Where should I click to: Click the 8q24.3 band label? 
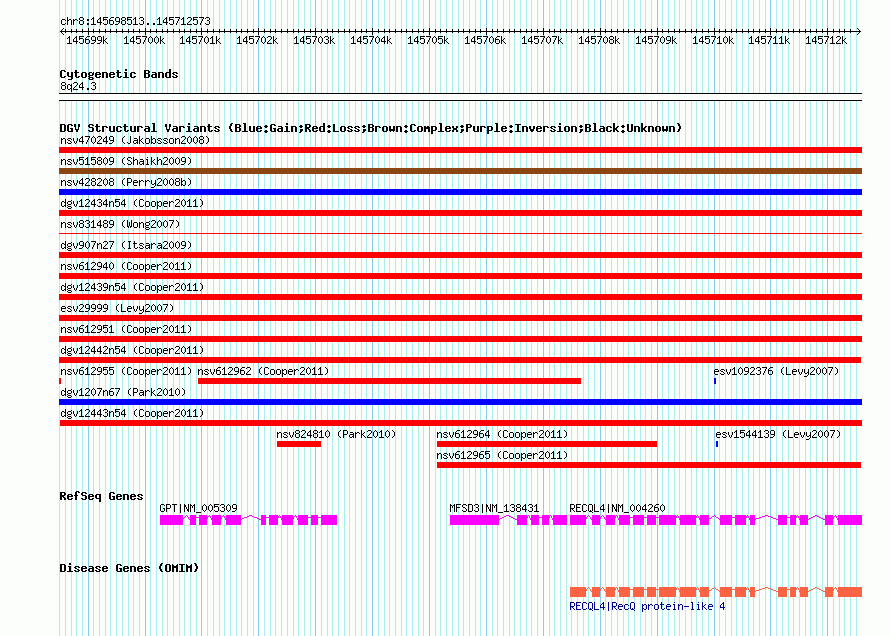point(78,86)
